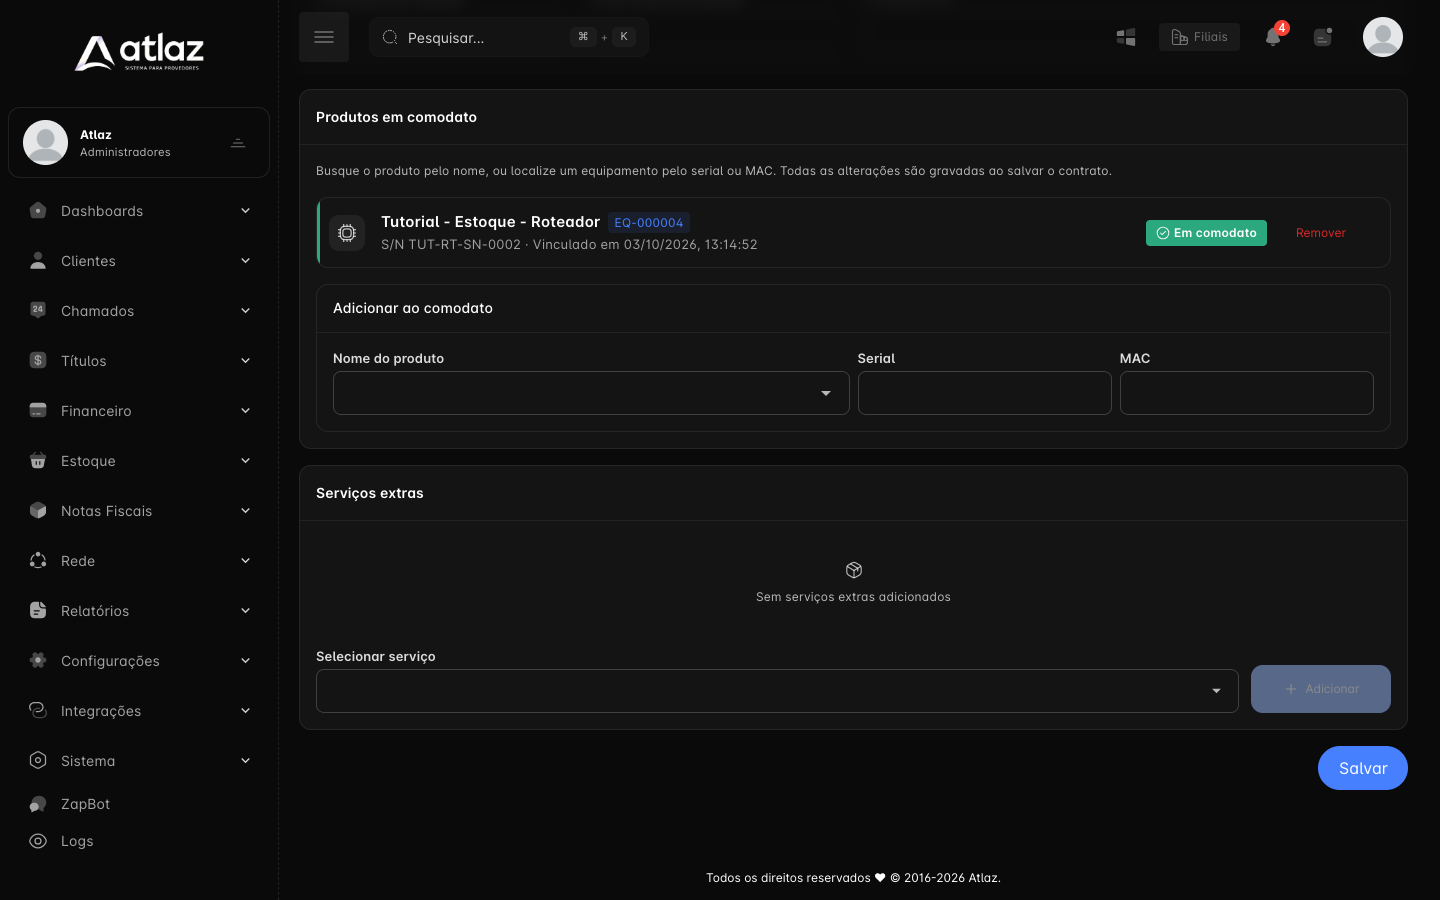Click the Notas Fiscais cube icon
This screenshot has width=1440, height=900.
tap(38, 510)
